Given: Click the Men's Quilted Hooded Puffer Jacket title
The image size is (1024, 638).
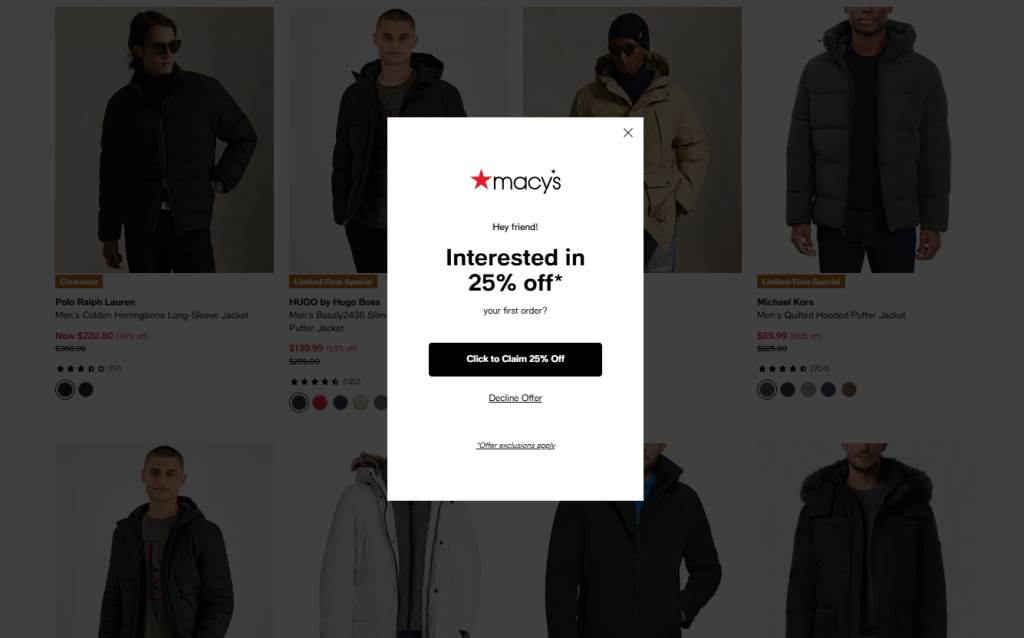Looking at the screenshot, I should pyautogui.click(x=831, y=315).
